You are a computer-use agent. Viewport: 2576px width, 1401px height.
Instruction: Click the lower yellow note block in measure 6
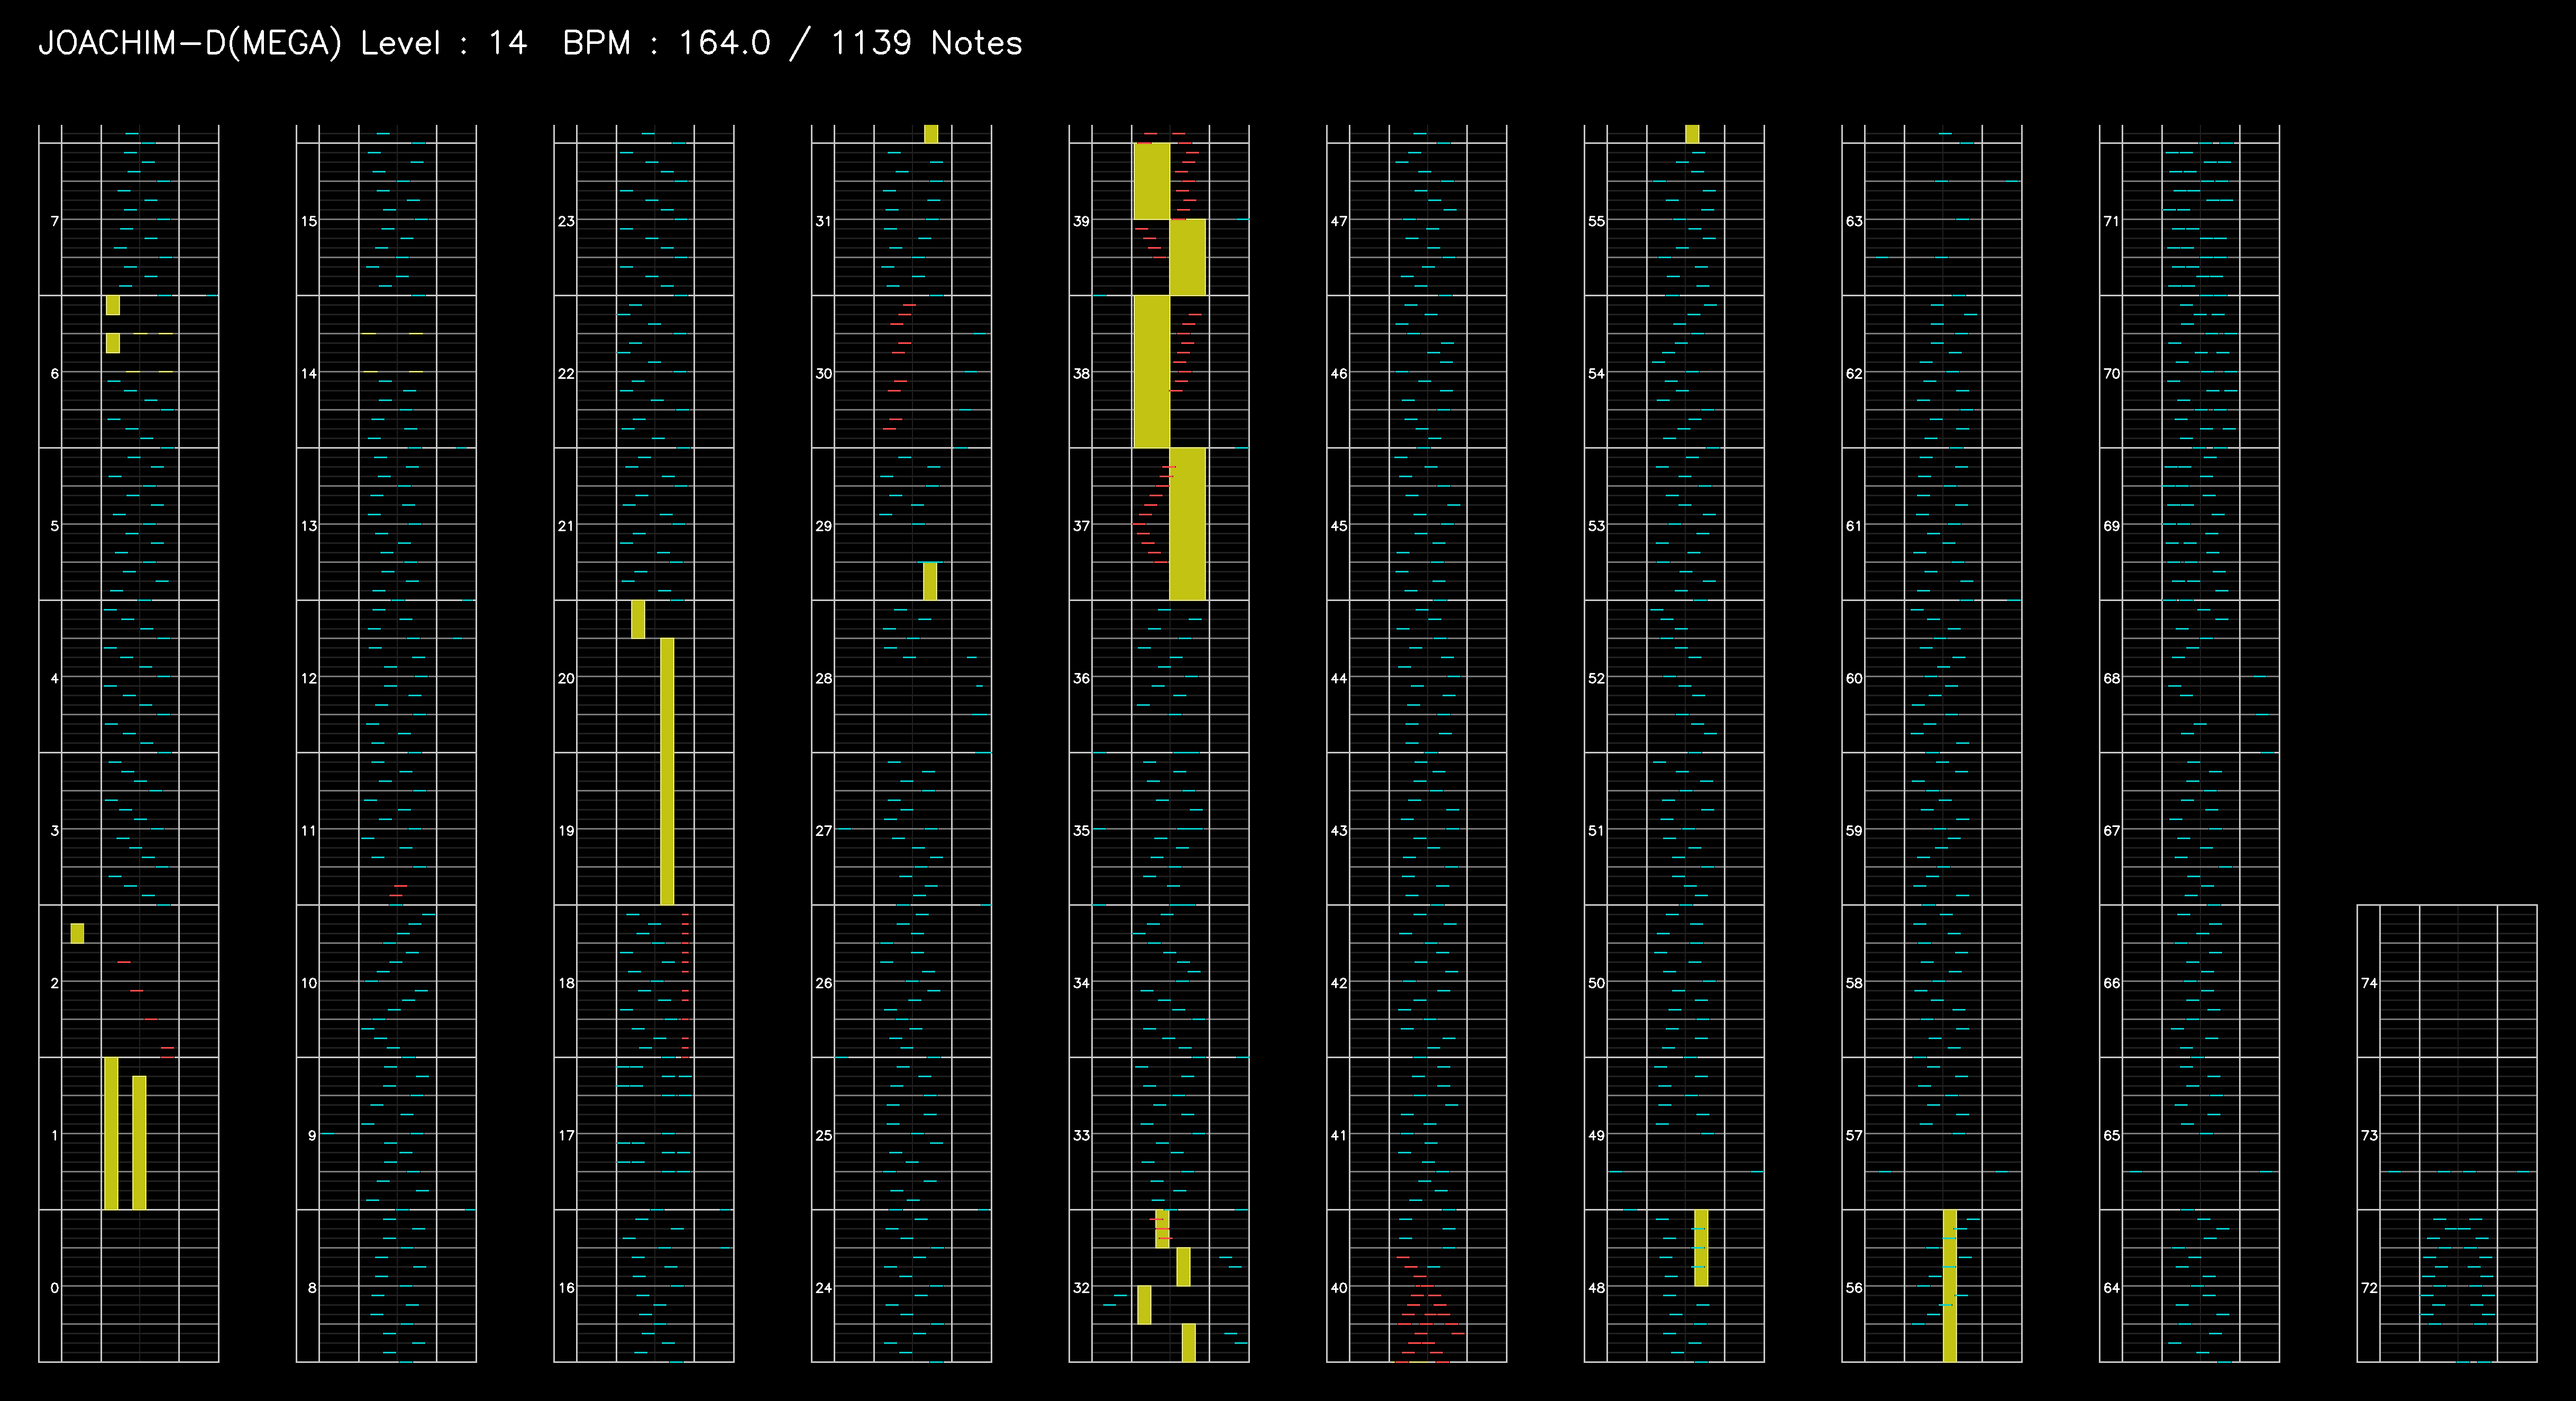(x=113, y=343)
